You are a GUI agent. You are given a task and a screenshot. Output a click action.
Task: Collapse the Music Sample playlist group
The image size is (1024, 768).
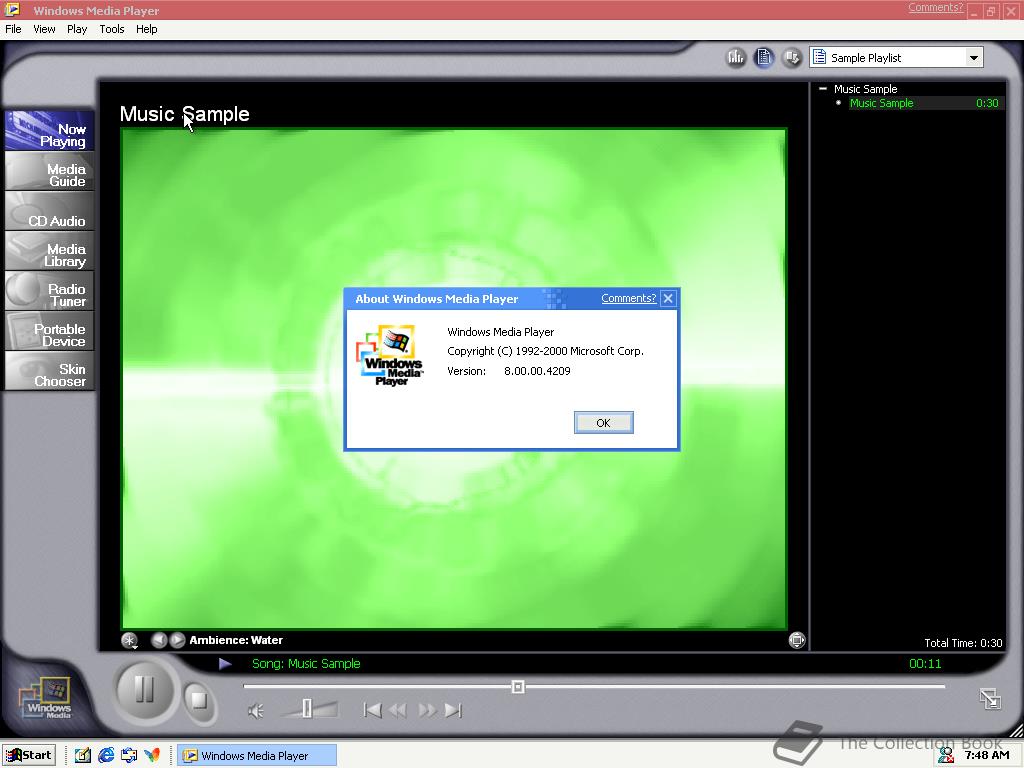(x=823, y=89)
